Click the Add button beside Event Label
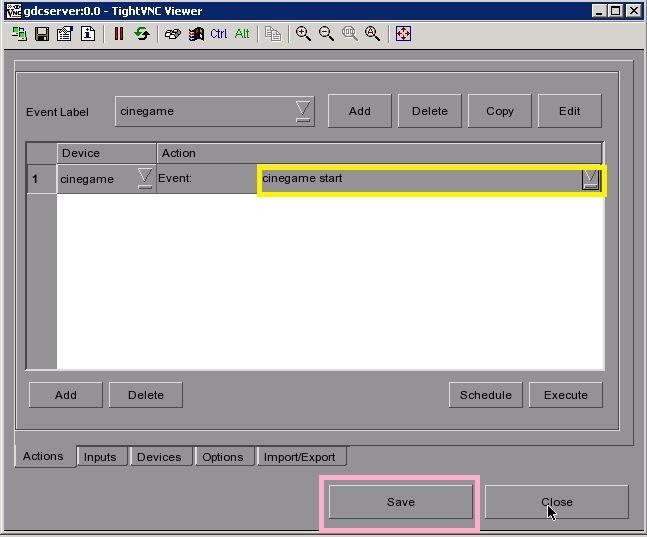The image size is (647, 537). pyautogui.click(x=359, y=111)
